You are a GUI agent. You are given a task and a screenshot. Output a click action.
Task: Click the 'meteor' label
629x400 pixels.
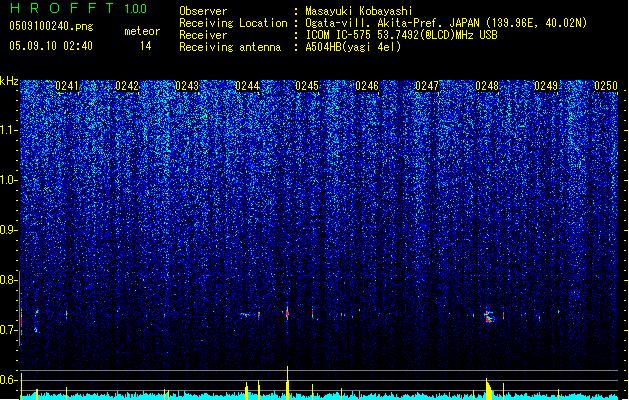(x=142, y=31)
